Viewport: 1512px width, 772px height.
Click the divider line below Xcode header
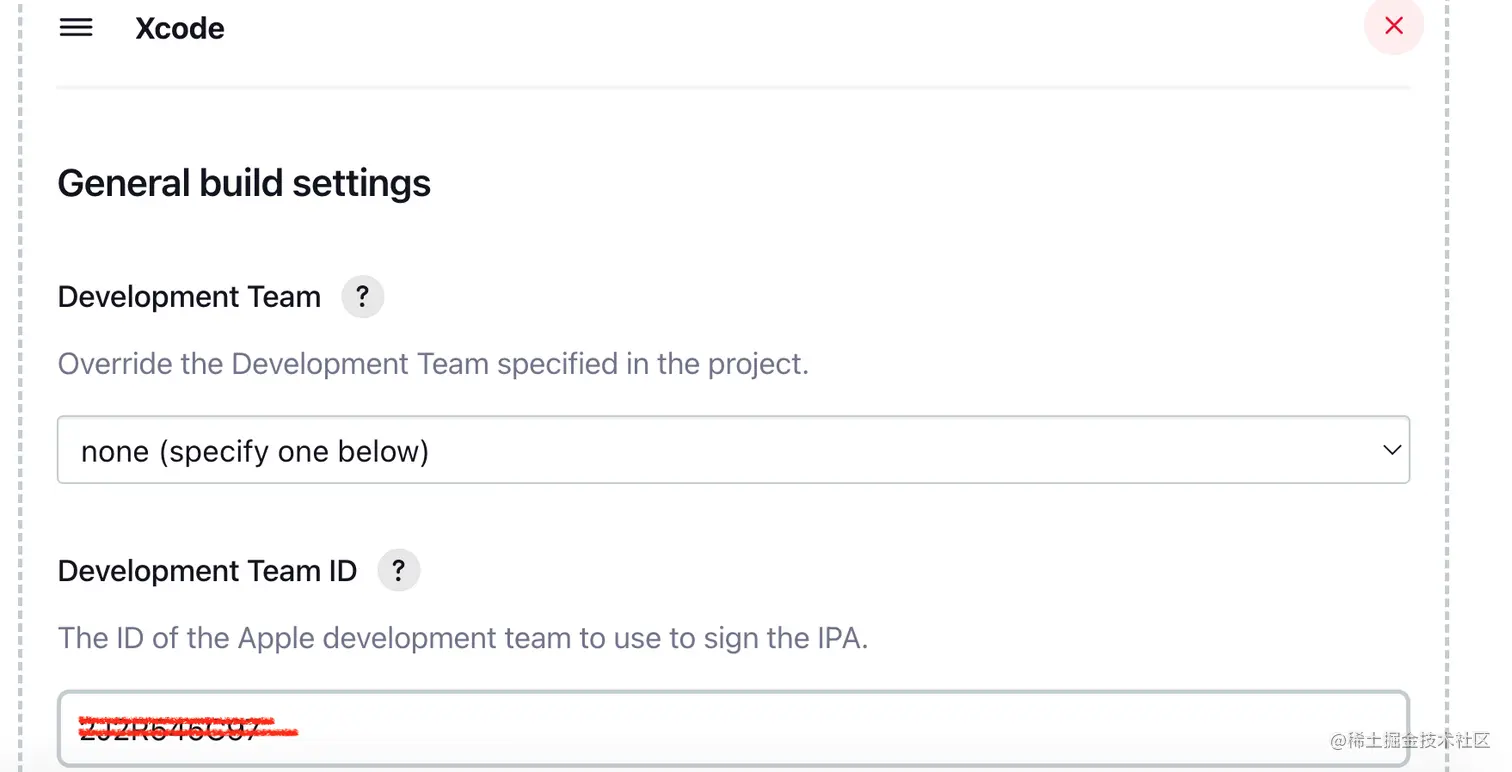point(732,88)
